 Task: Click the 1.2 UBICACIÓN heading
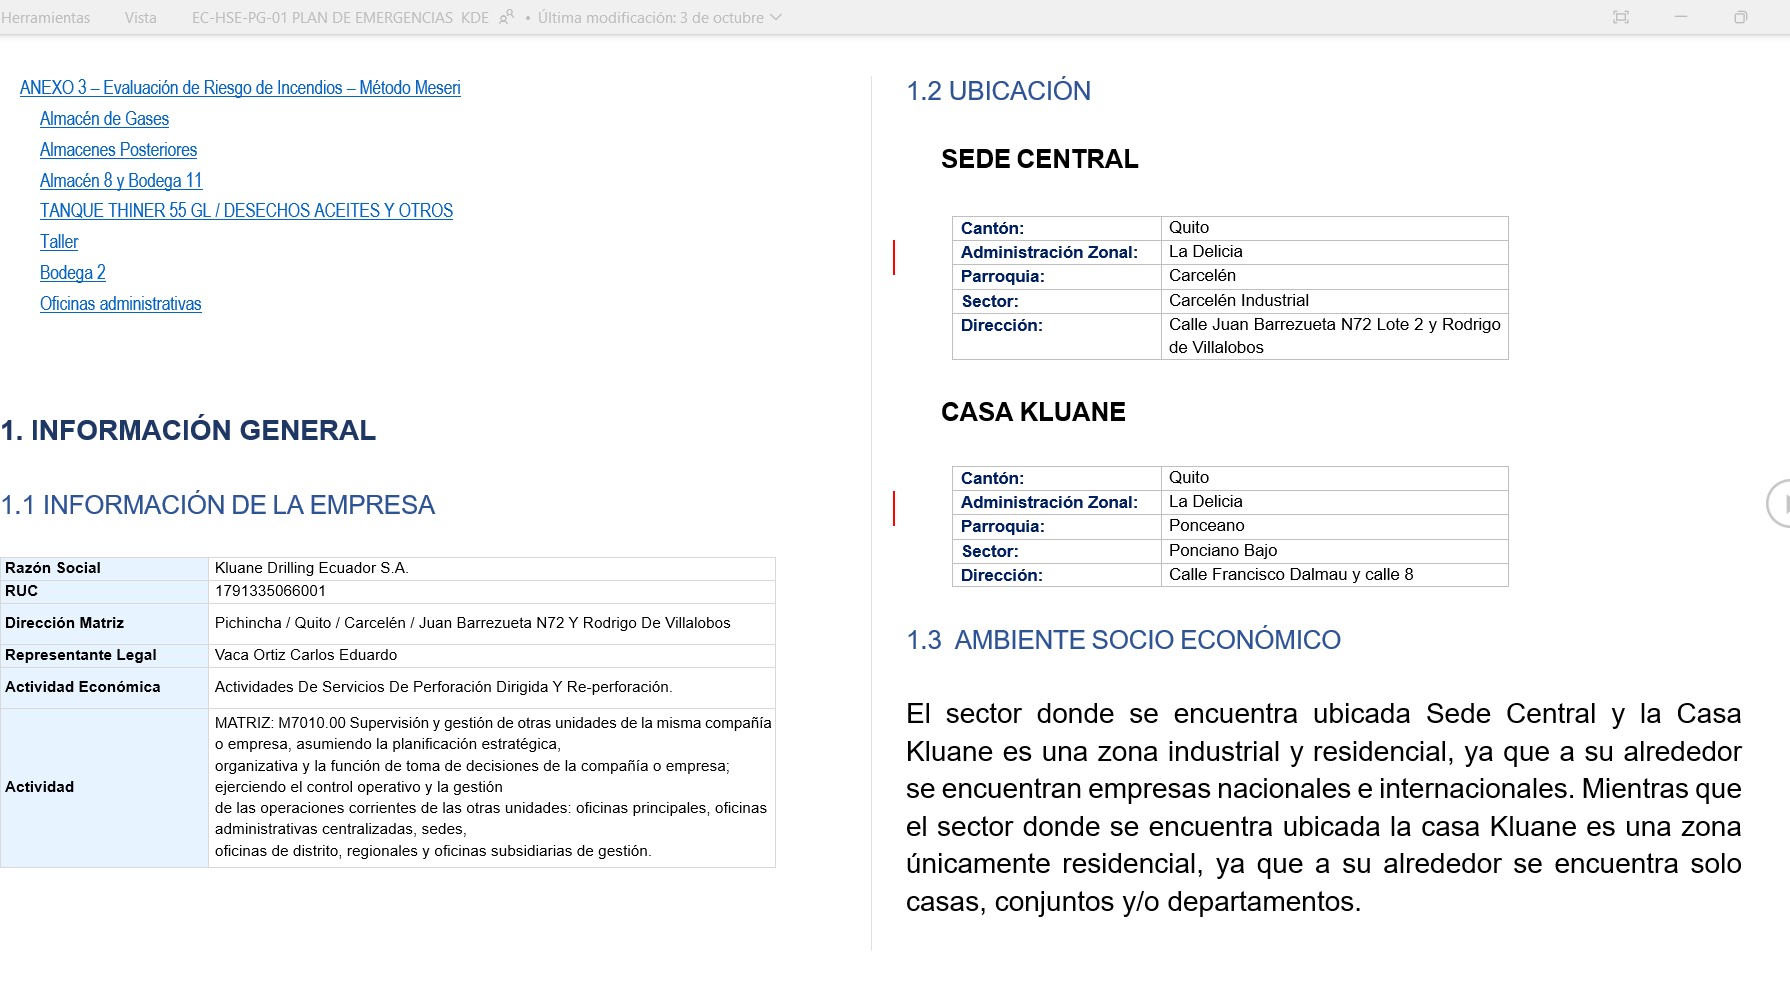coord(998,91)
